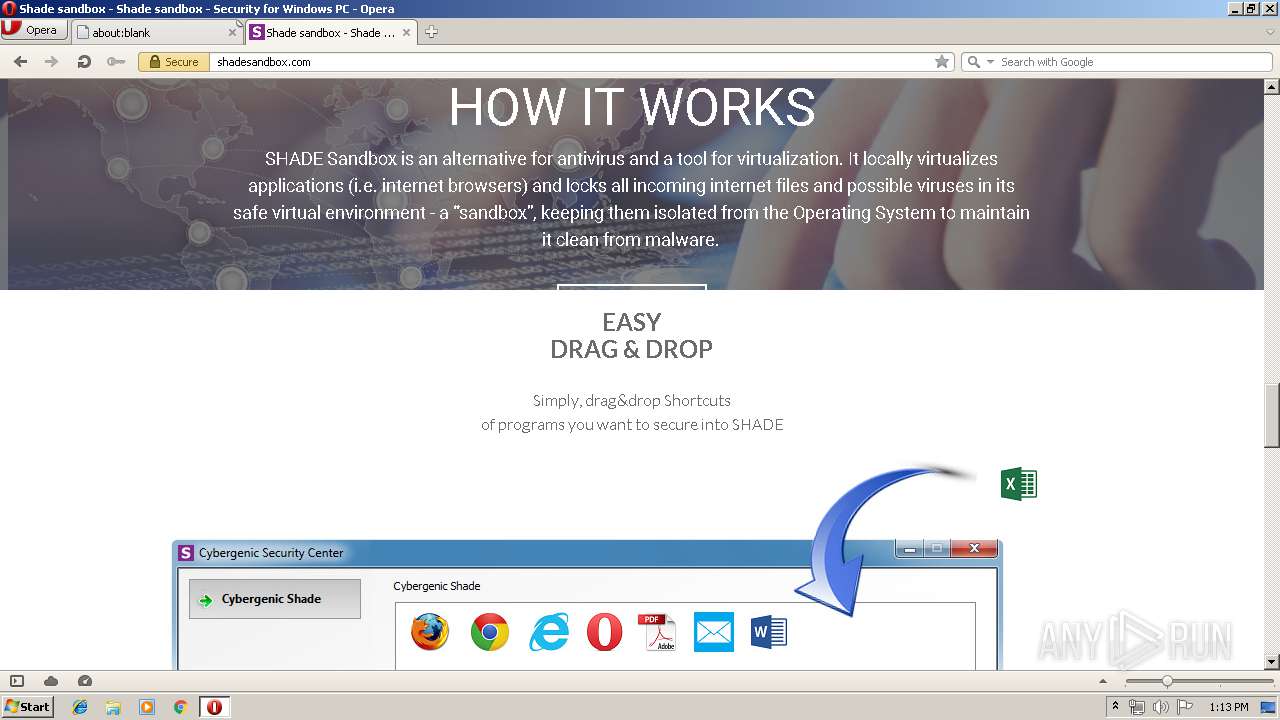Launch Chrome from taskbar

pos(180,707)
